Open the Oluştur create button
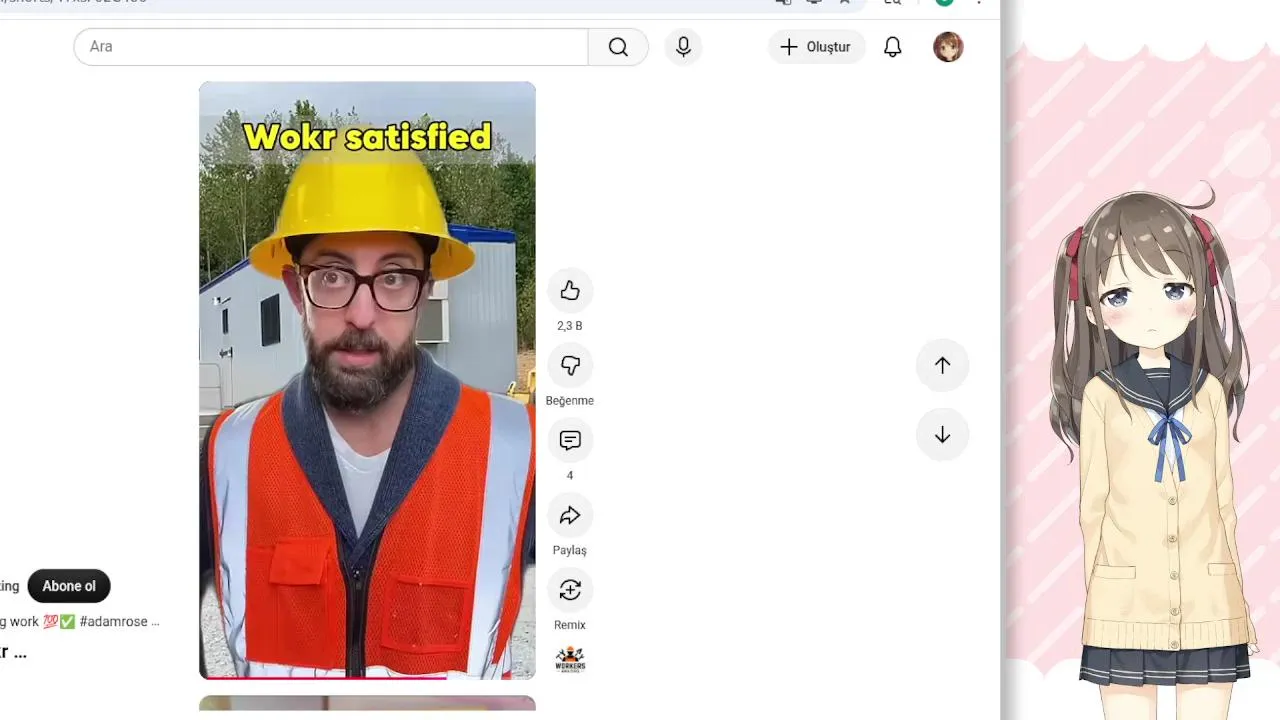 pyautogui.click(x=816, y=47)
